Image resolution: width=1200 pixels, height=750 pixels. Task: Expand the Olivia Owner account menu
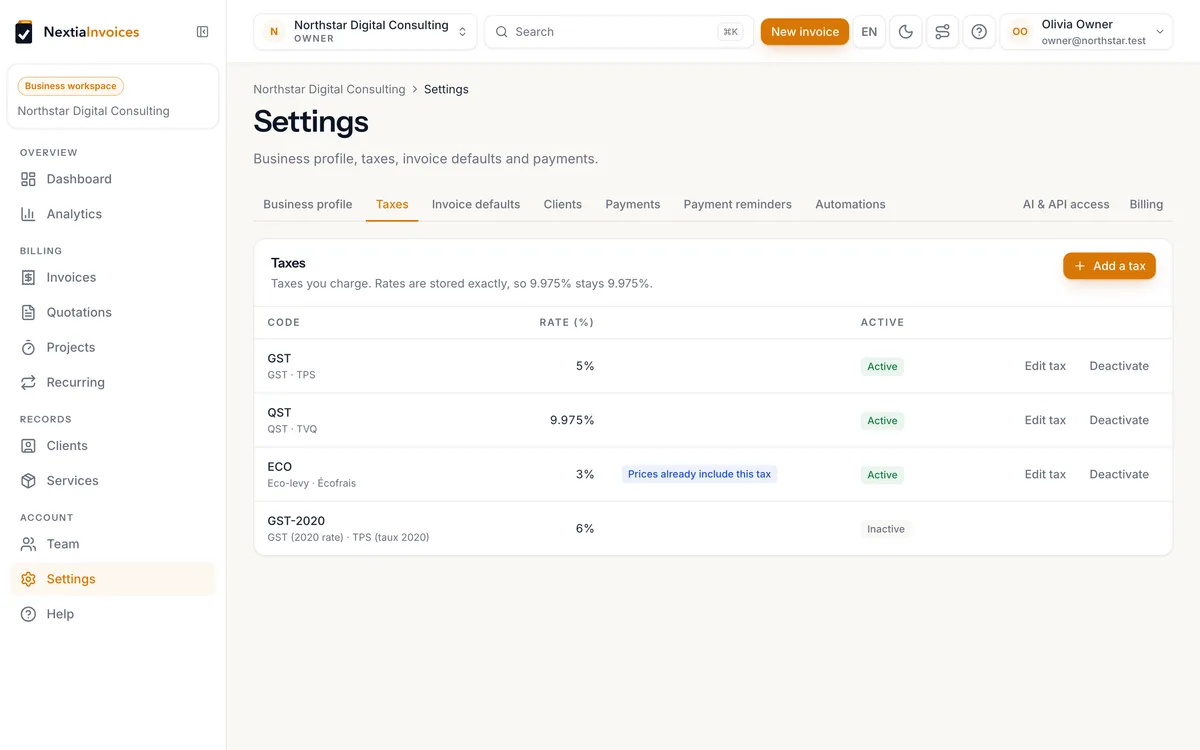pyautogui.click(x=1086, y=32)
